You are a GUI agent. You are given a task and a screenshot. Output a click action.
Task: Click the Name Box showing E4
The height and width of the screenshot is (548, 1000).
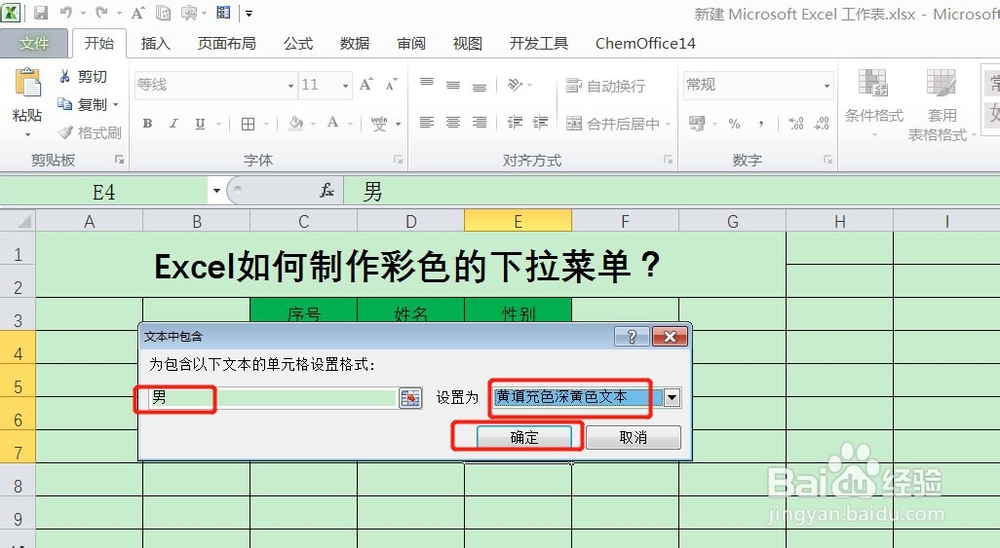(x=105, y=191)
